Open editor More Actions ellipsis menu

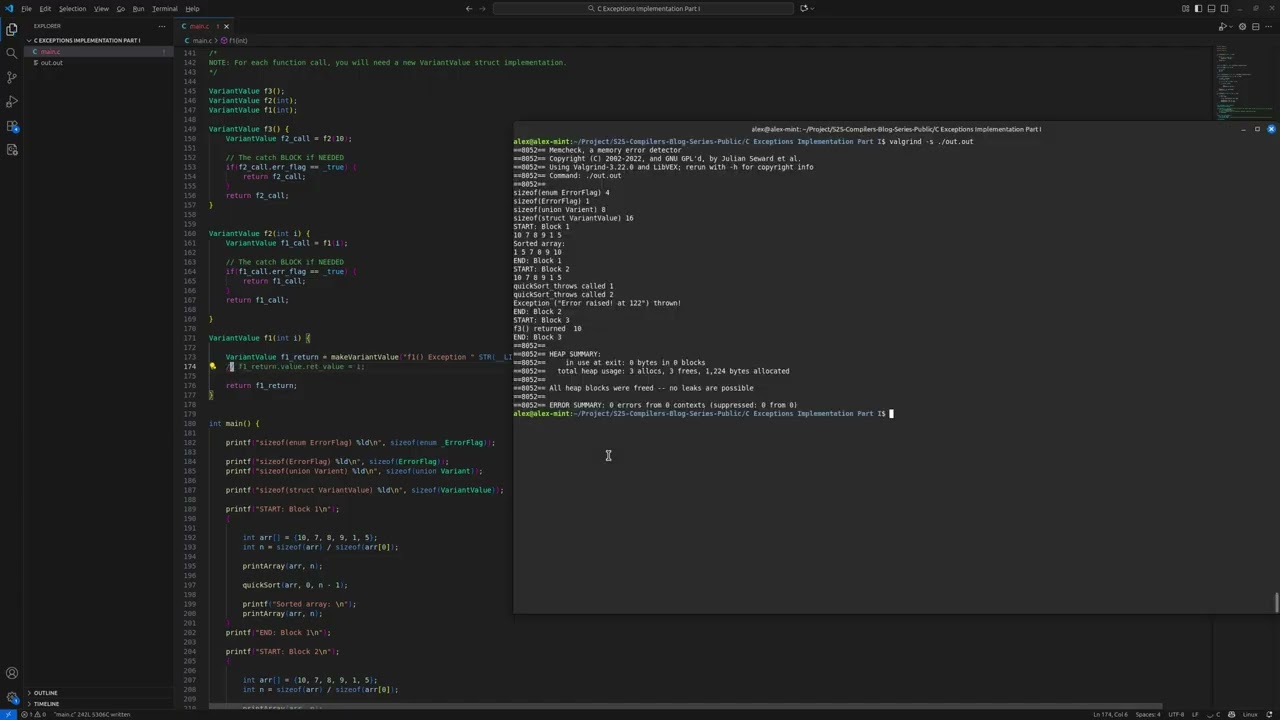(x=1269, y=27)
